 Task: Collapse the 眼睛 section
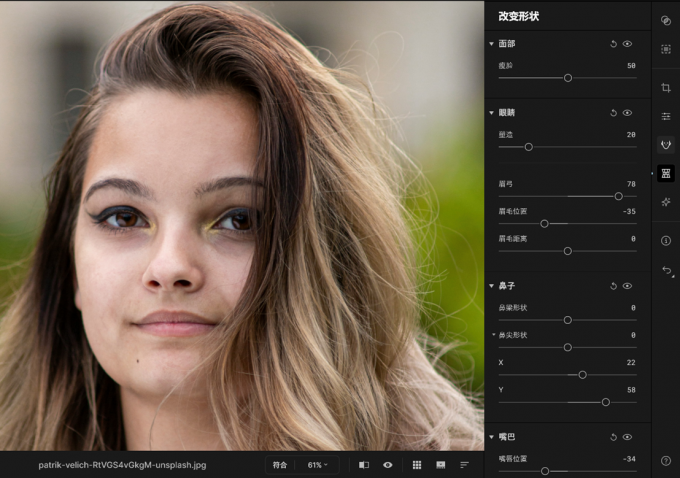(491, 113)
